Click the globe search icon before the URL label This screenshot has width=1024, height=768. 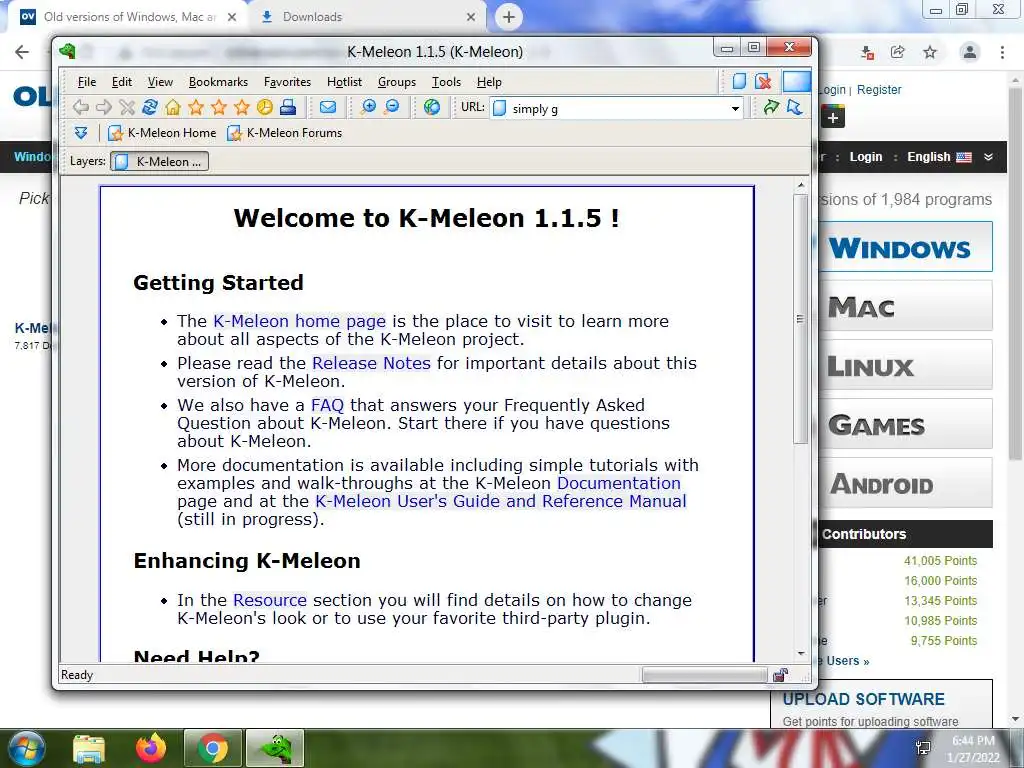[x=432, y=107]
